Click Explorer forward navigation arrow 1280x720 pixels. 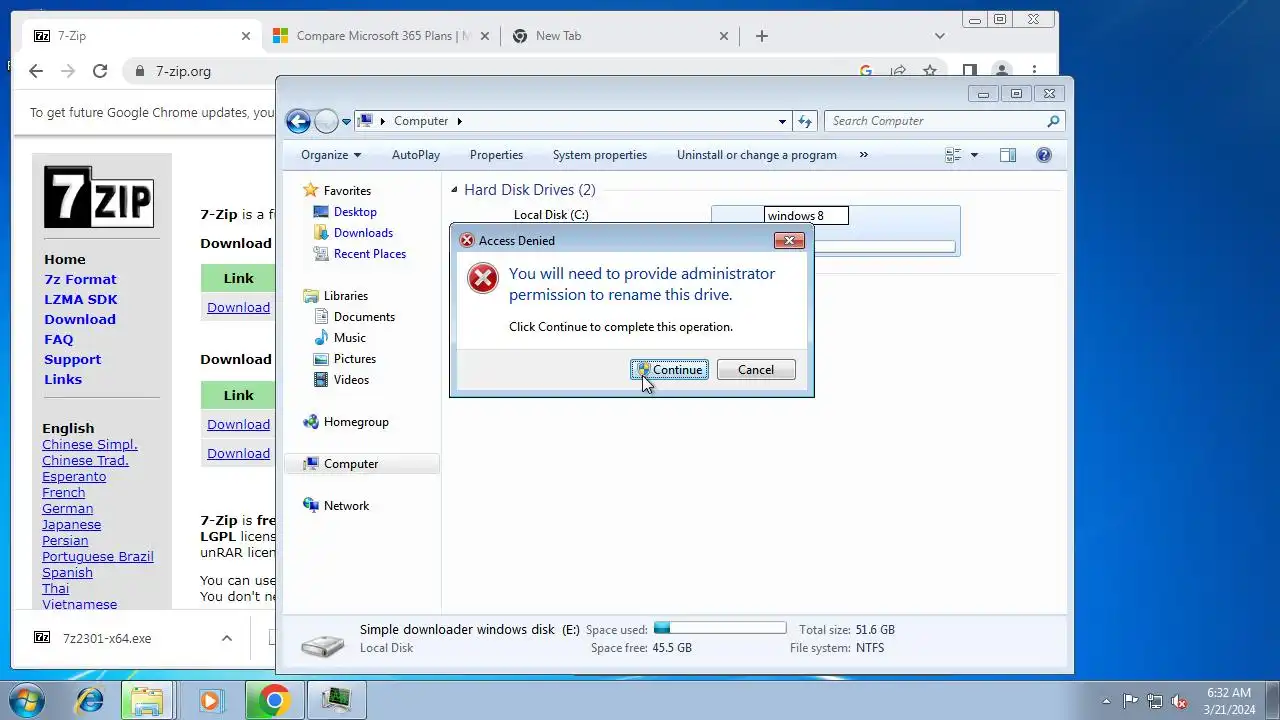(x=326, y=121)
